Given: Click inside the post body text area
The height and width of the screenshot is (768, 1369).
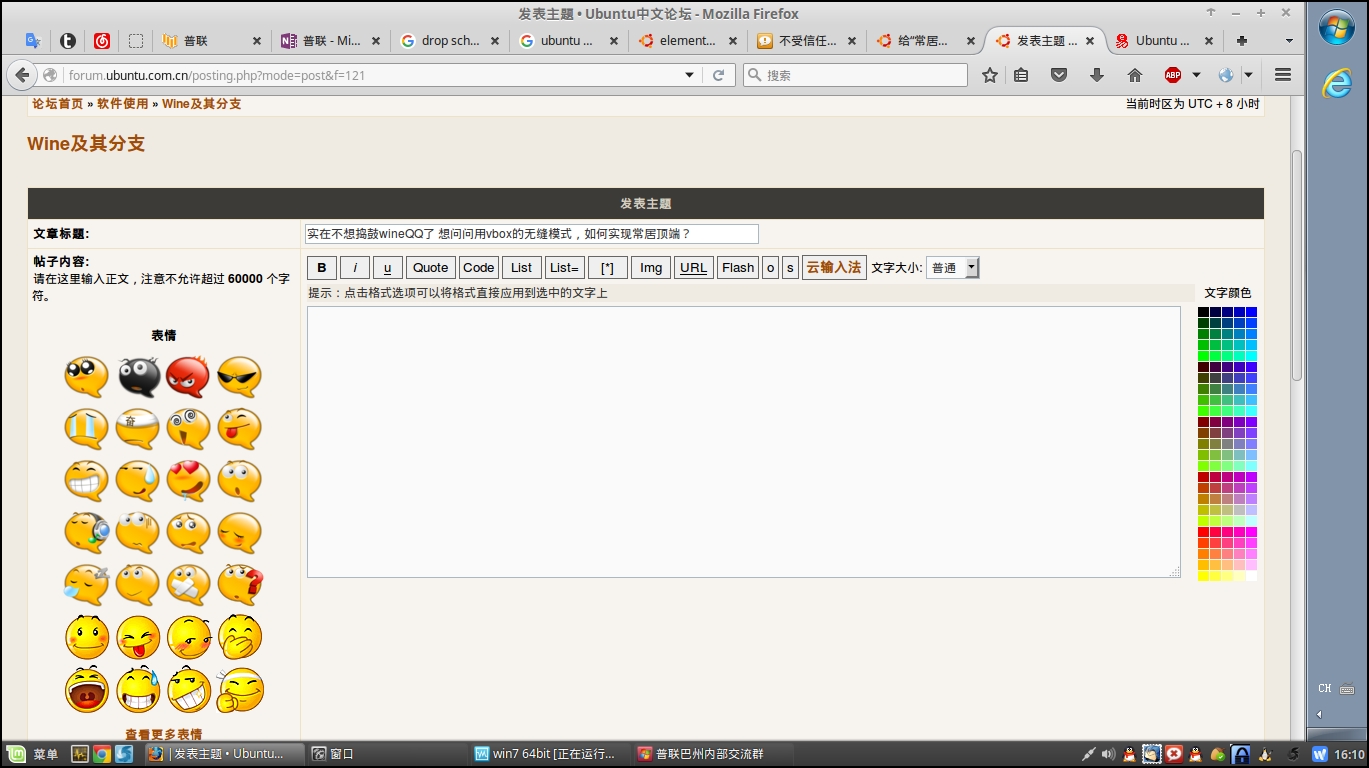Looking at the screenshot, I should pos(744,442).
